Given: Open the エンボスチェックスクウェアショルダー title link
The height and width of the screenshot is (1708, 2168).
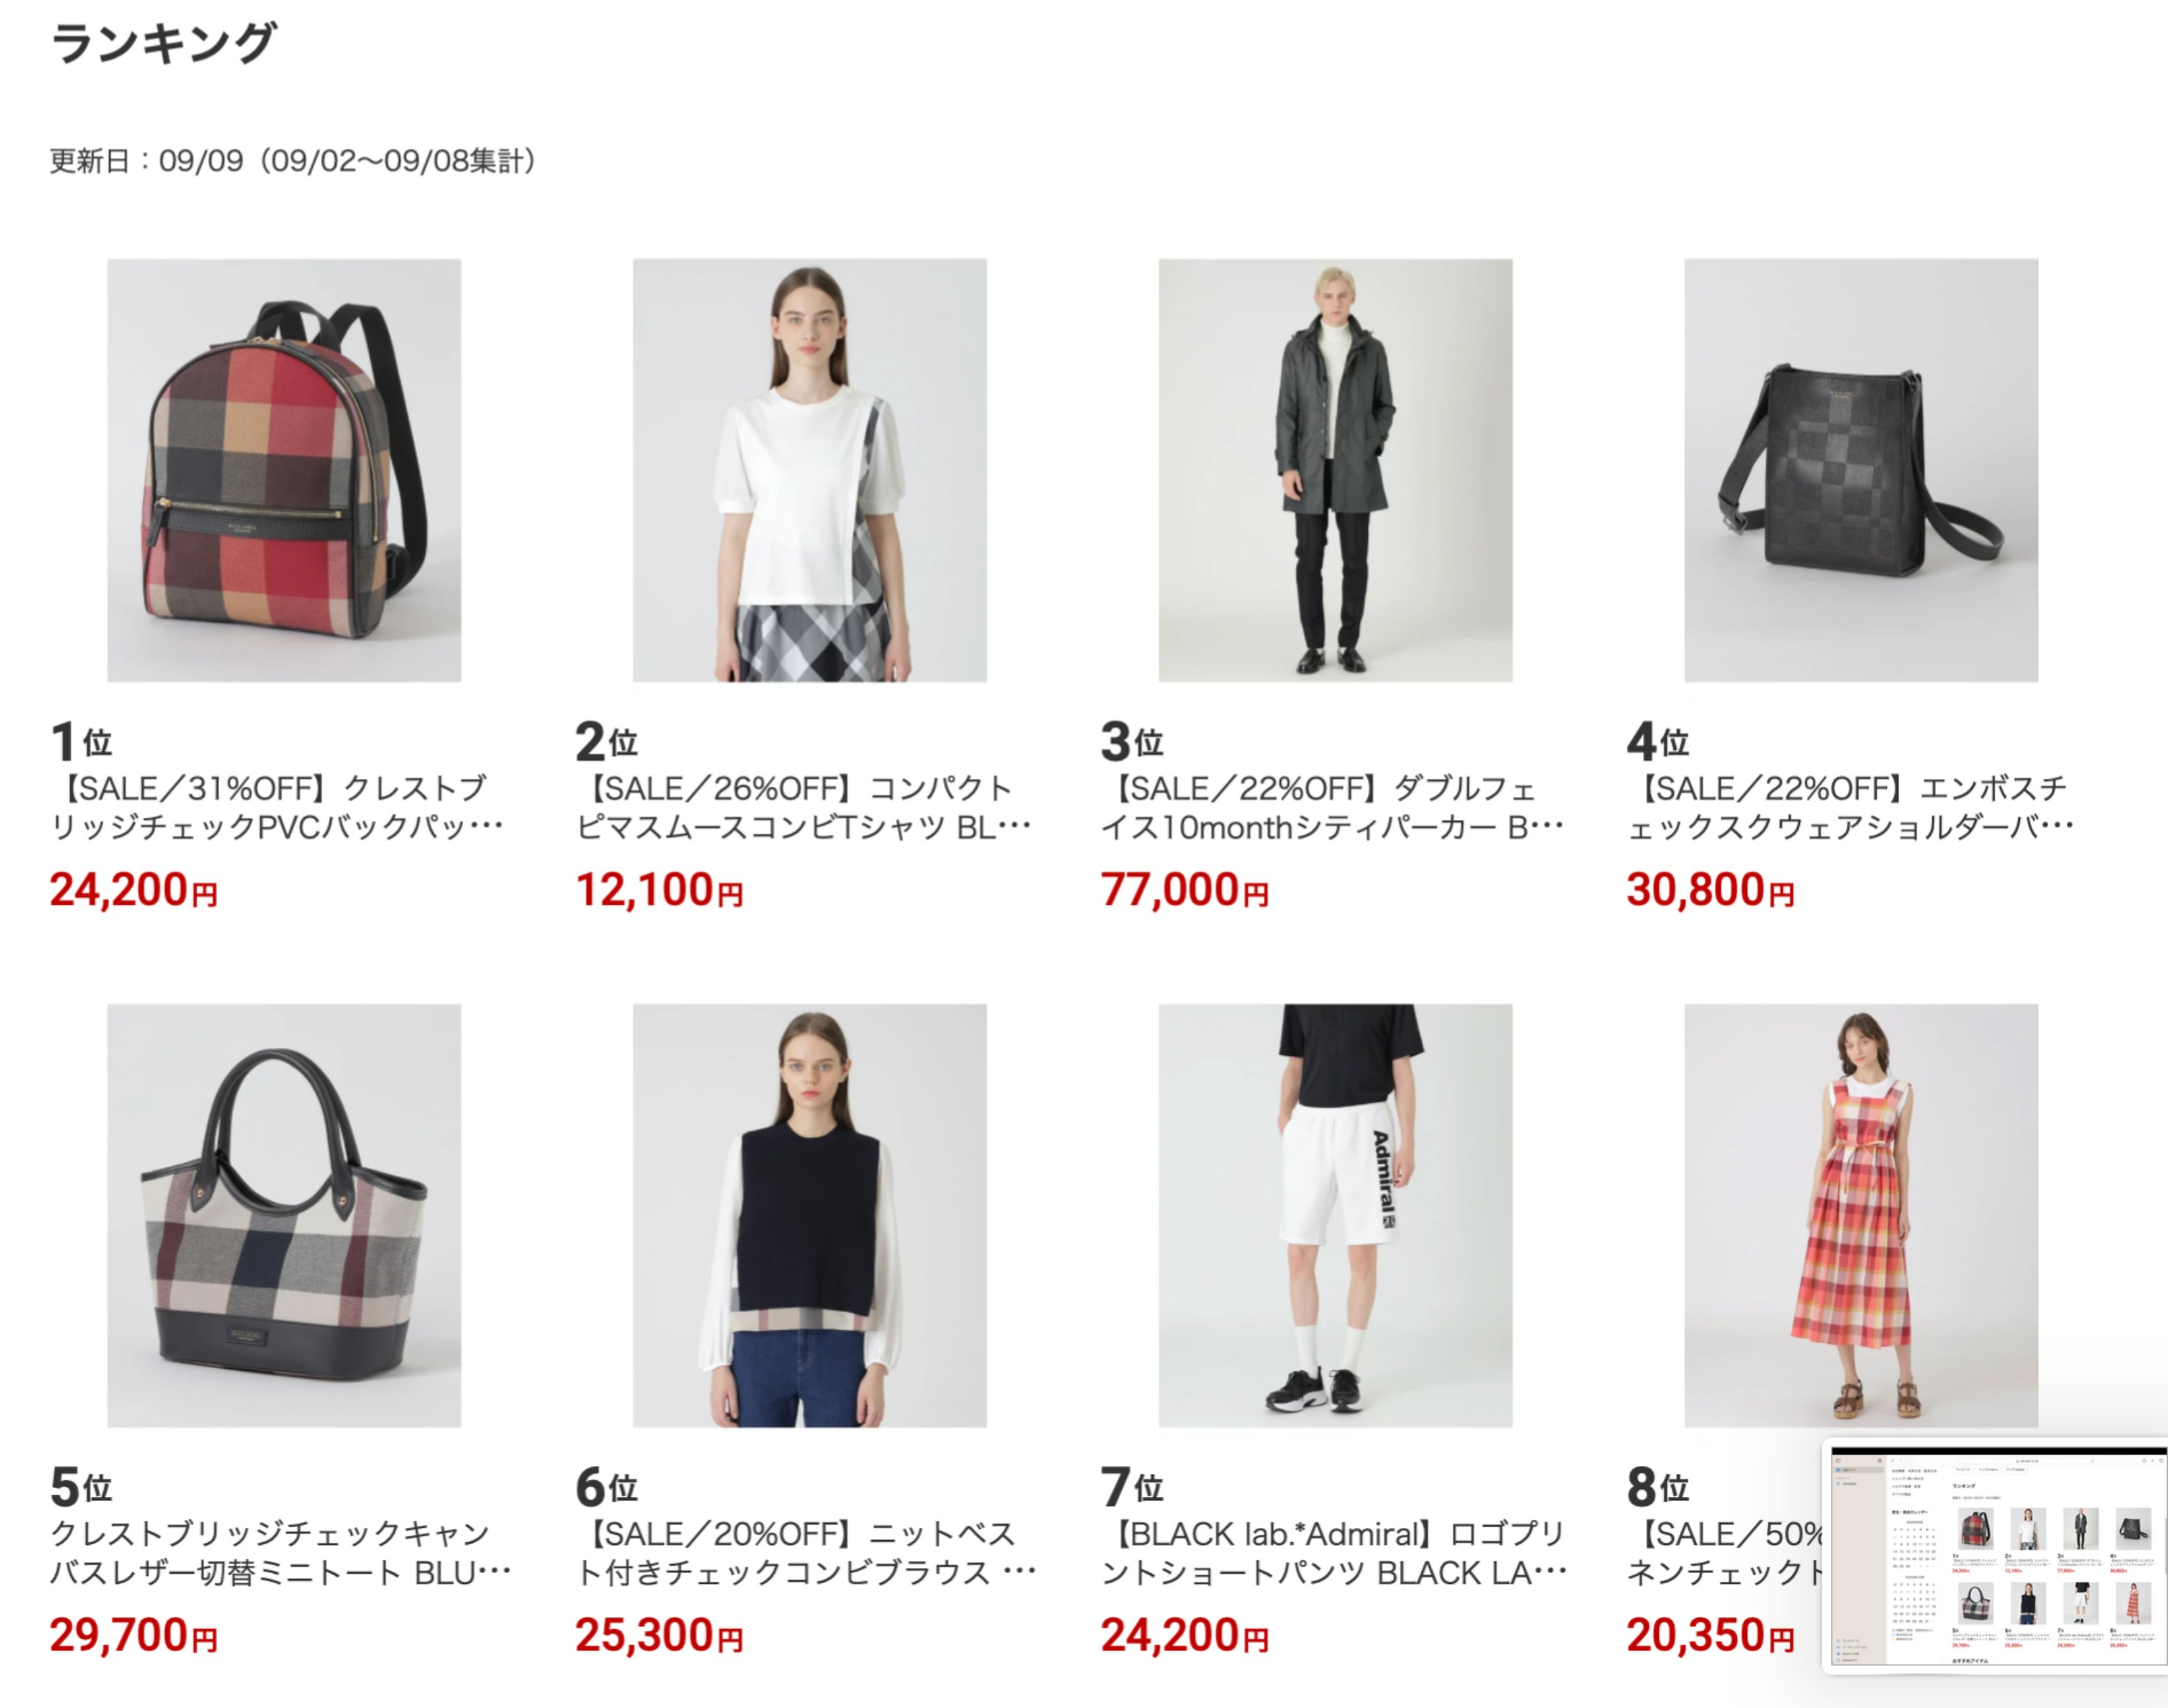Looking at the screenshot, I should pyautogui.click(x=1850, y=808).
